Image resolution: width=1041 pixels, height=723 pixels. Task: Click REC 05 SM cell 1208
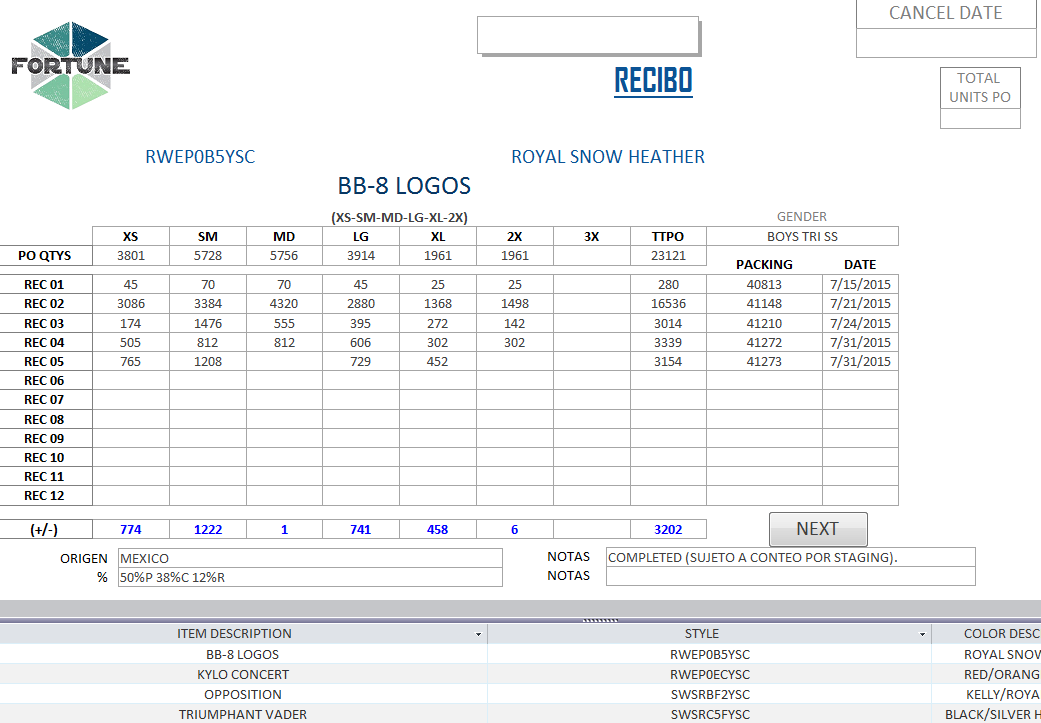click(208, 361)
